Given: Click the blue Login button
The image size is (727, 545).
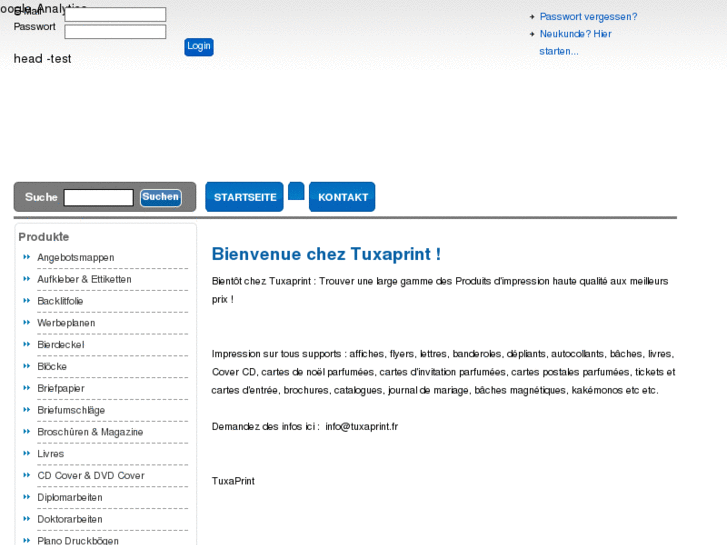Looking at the screenshot, I should tap(199, 47).
